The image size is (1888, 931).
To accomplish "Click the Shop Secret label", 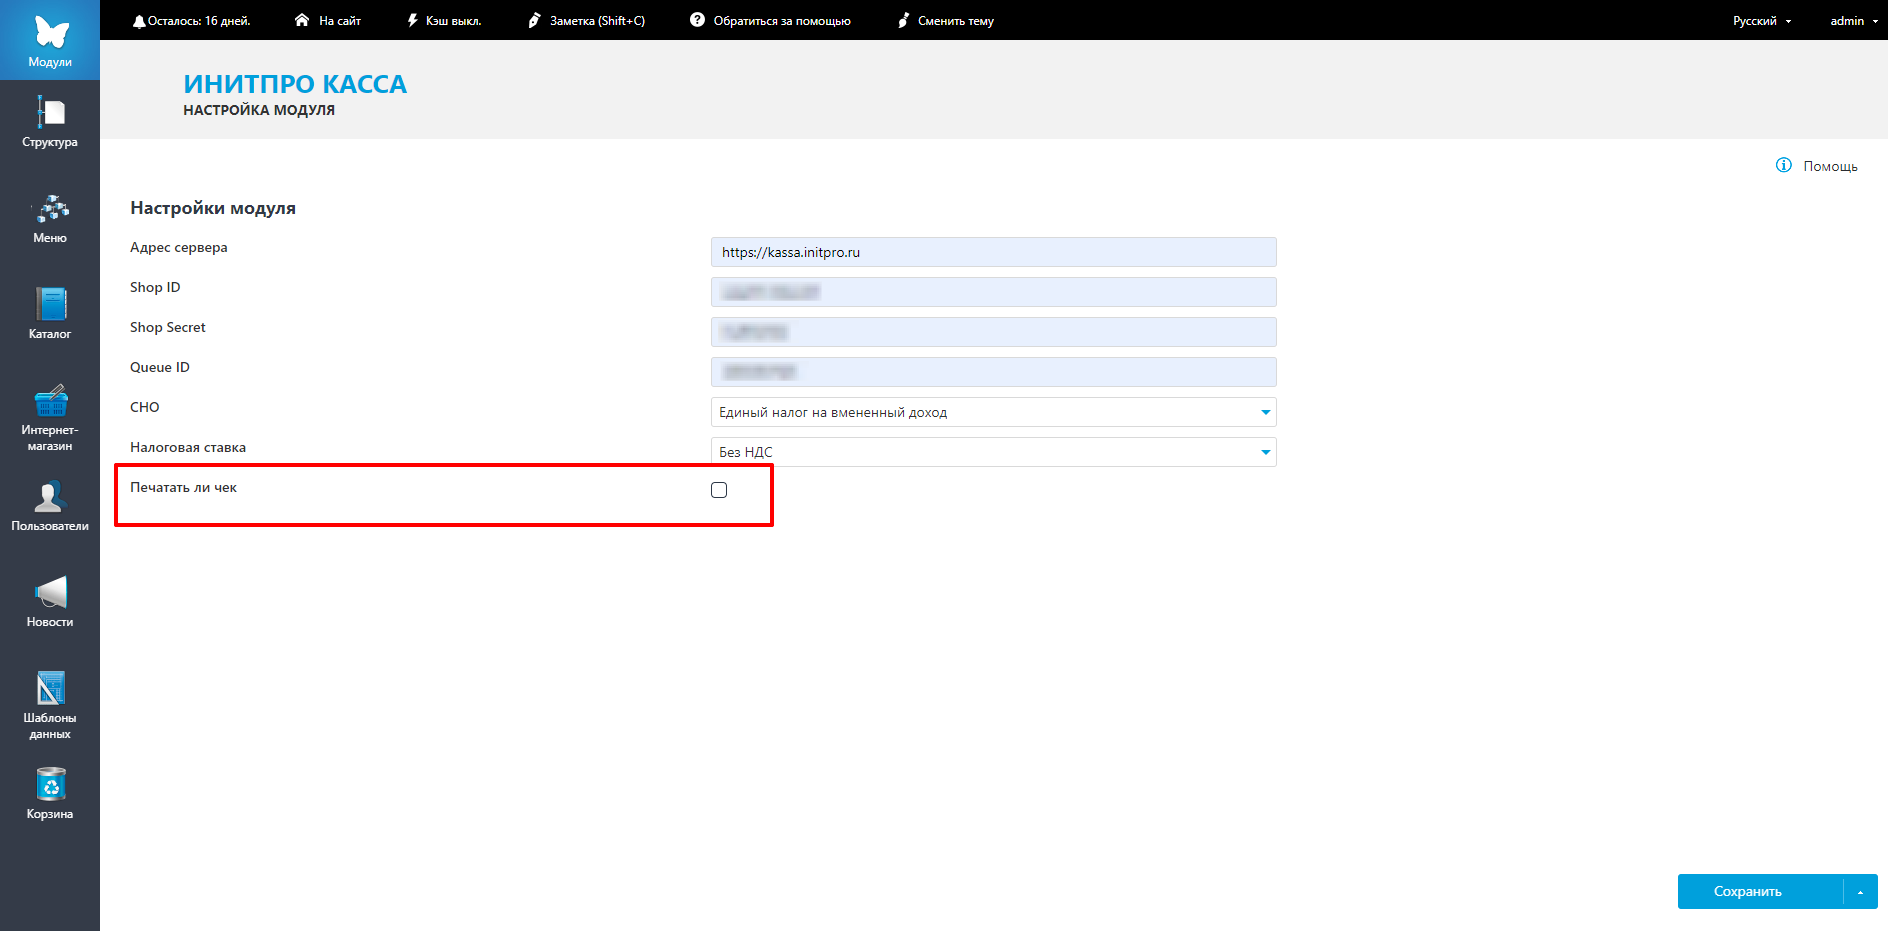I will click(x=168, y=328).
